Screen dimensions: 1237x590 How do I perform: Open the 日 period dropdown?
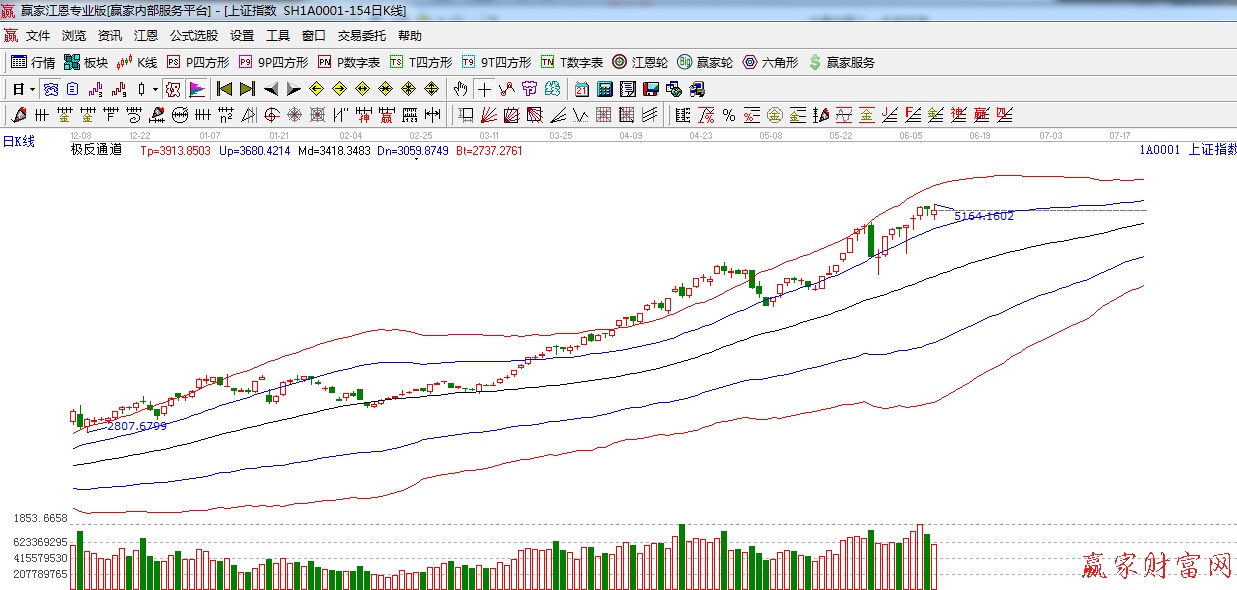(x=23, y=89)
